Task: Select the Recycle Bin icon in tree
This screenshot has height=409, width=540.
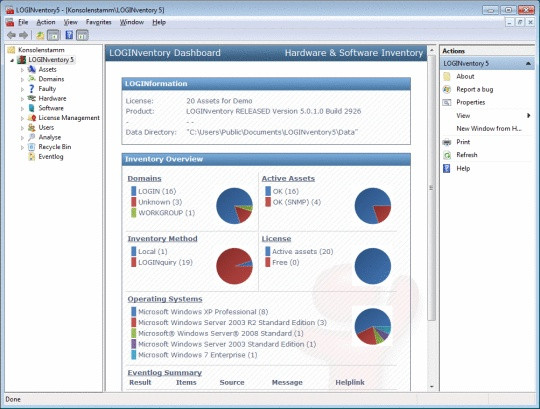Action: point(32,147)
